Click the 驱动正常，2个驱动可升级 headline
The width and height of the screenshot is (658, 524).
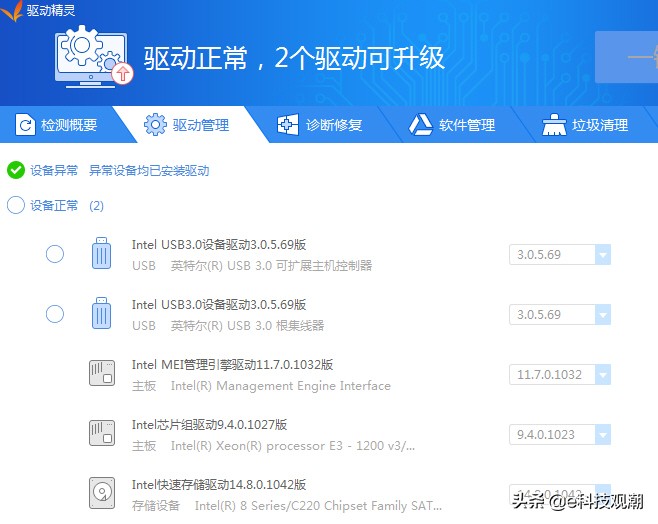(294, 57)
